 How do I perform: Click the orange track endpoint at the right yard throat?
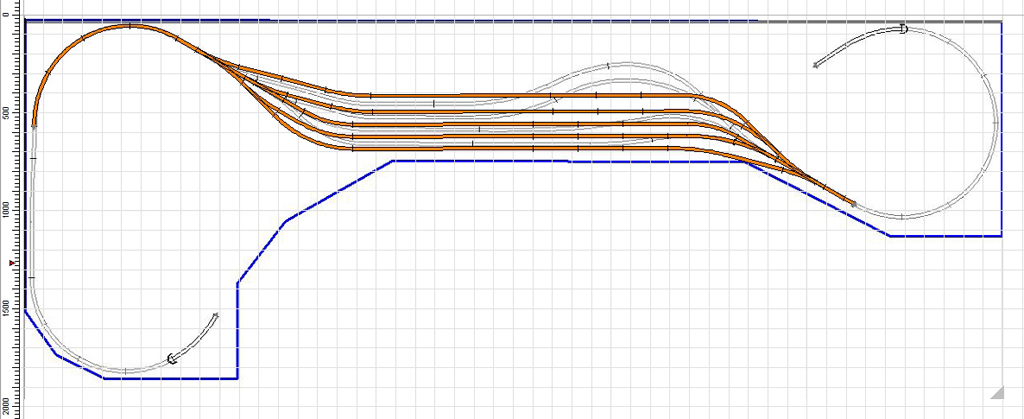pyautogui.click(x=853, y=204)
